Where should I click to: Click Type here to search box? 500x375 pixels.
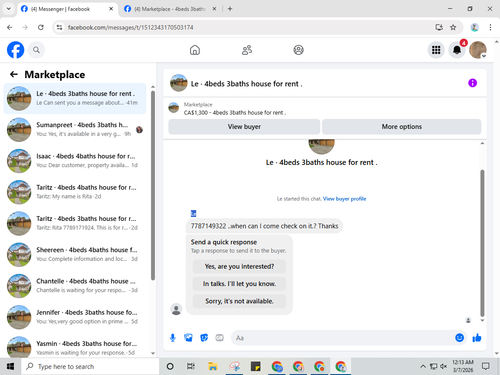(x=90, y=367)
